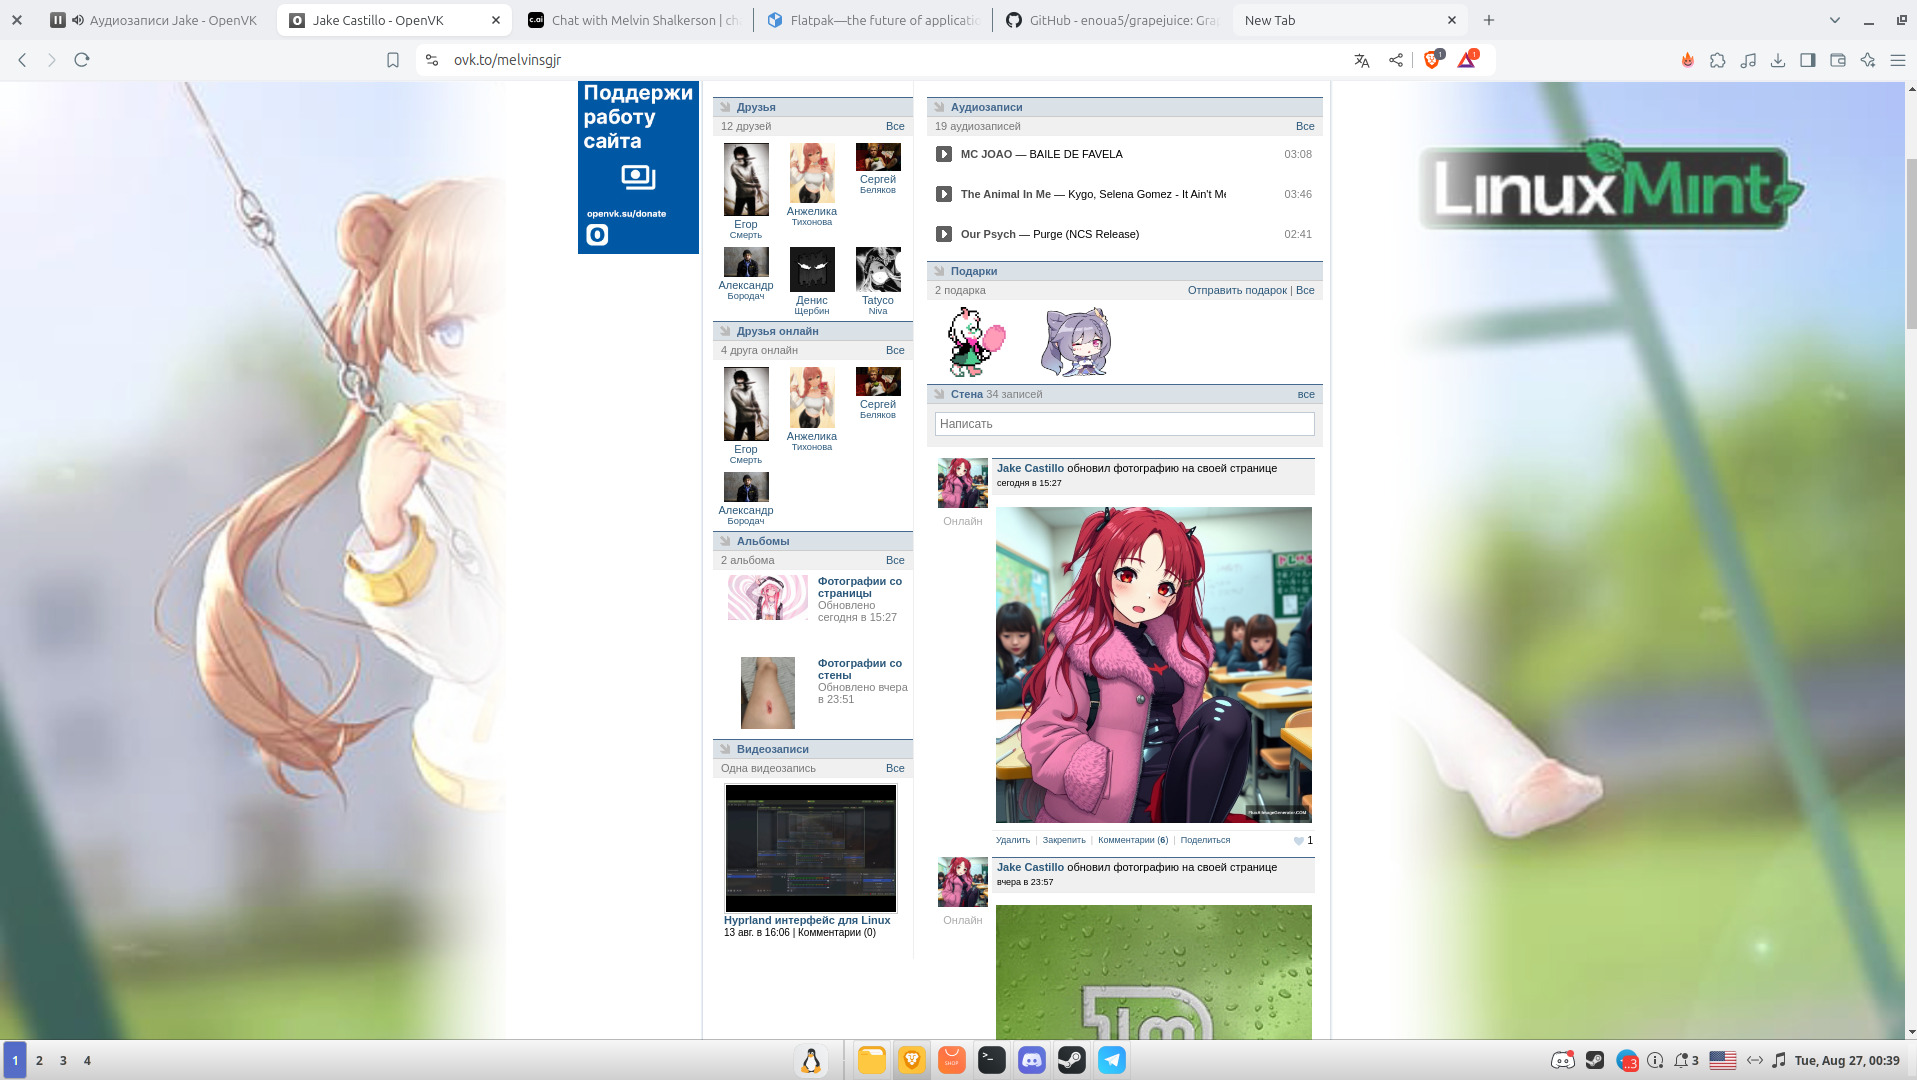The height and width of the screenshot is (1080, 1917).
Task: Launch the file manager from the taskbar
Action: (871, 1060)
